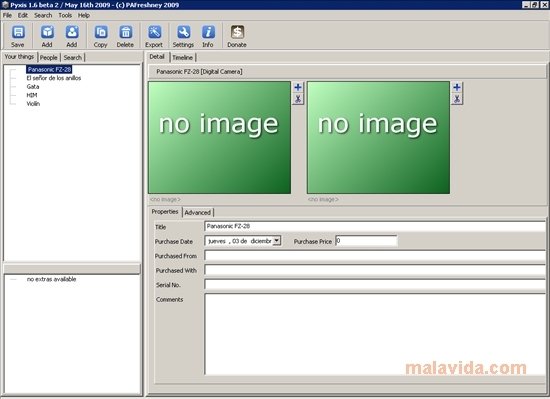
Task: Click the Copy toolbar icon
Action: (x=101, y=32)
